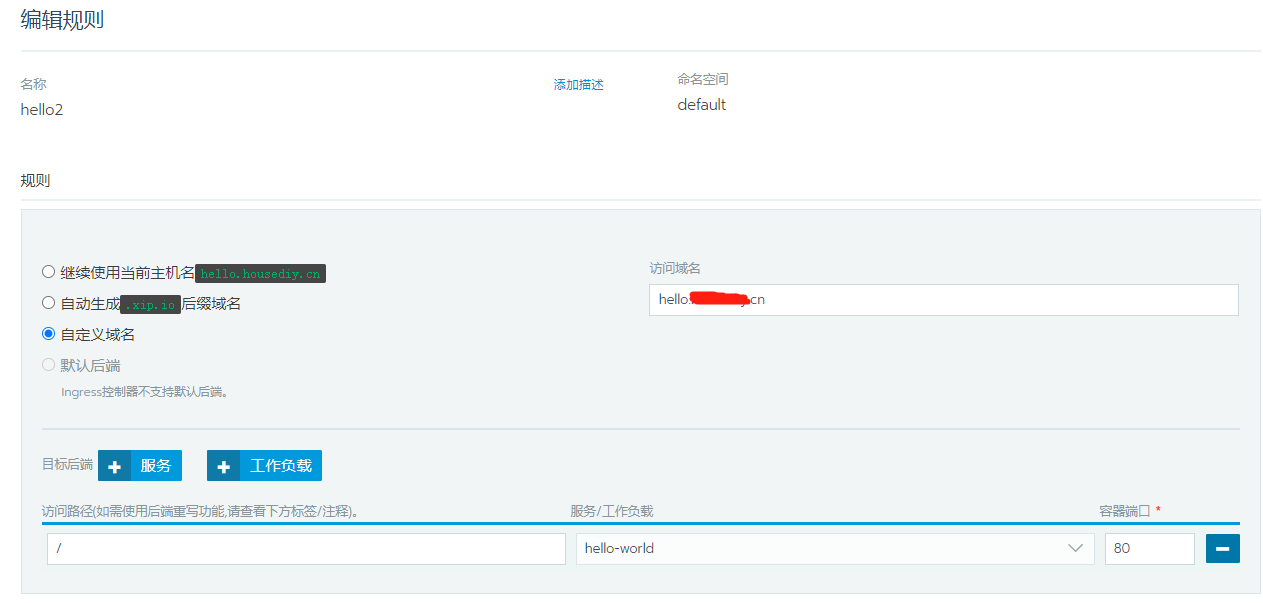
Task: Remove the hello-world rule with minus button
Action: point(1222,548)
